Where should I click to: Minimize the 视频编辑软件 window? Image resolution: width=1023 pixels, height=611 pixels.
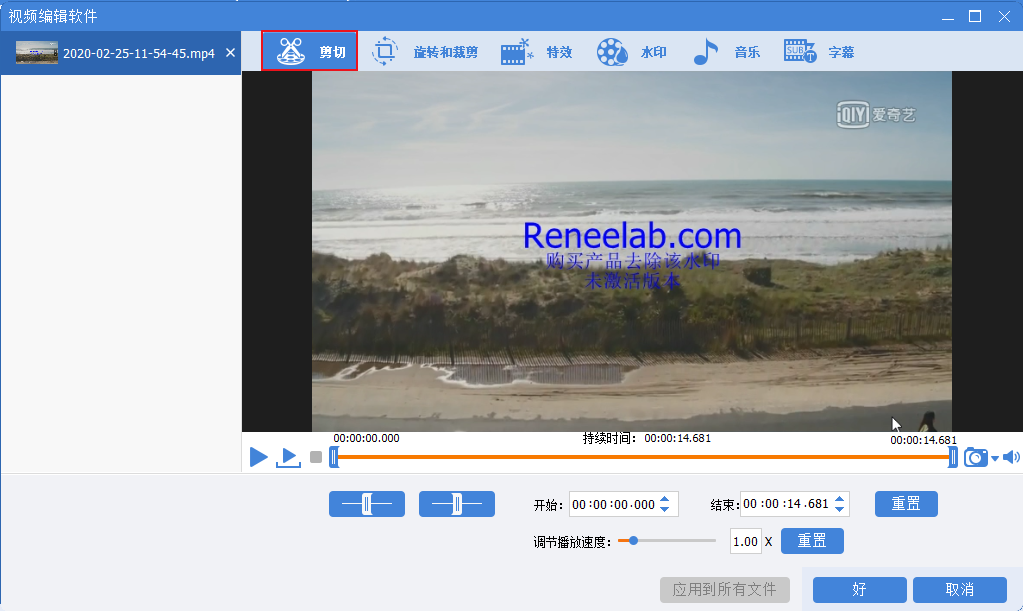click(x=948, y=17)
